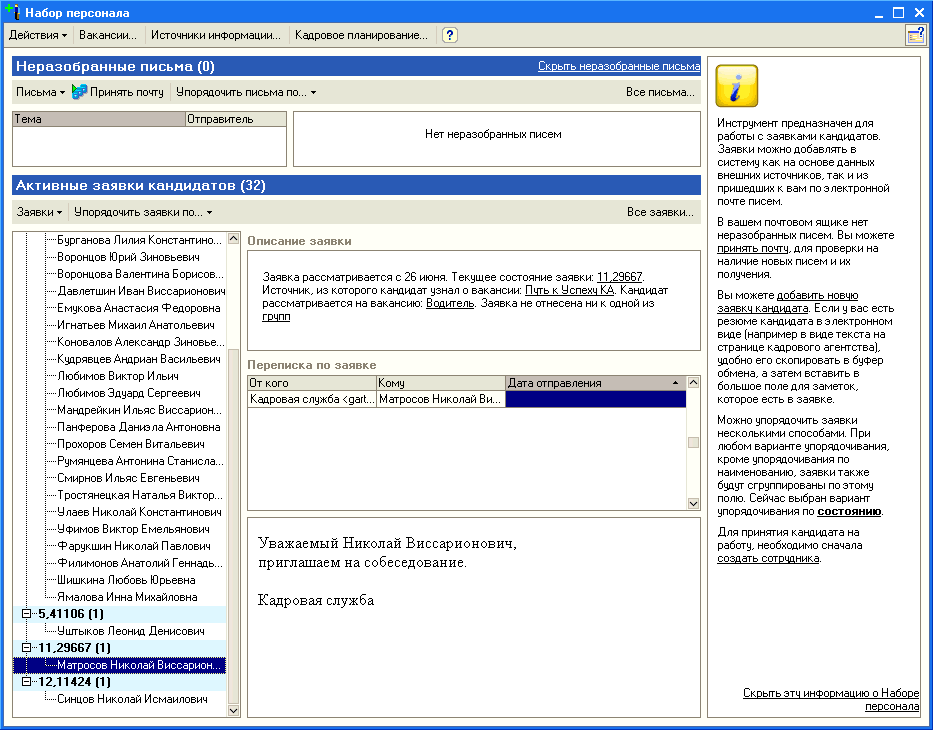Open Упорядочить письма по dropdown

(246, 92)
